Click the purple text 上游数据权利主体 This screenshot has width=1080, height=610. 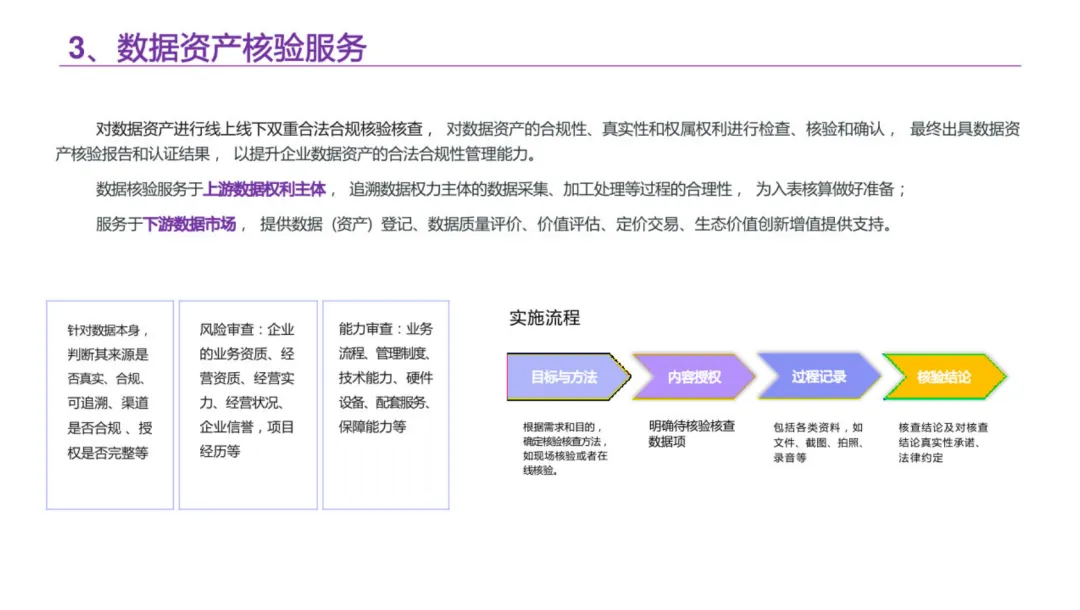[264, 189]
